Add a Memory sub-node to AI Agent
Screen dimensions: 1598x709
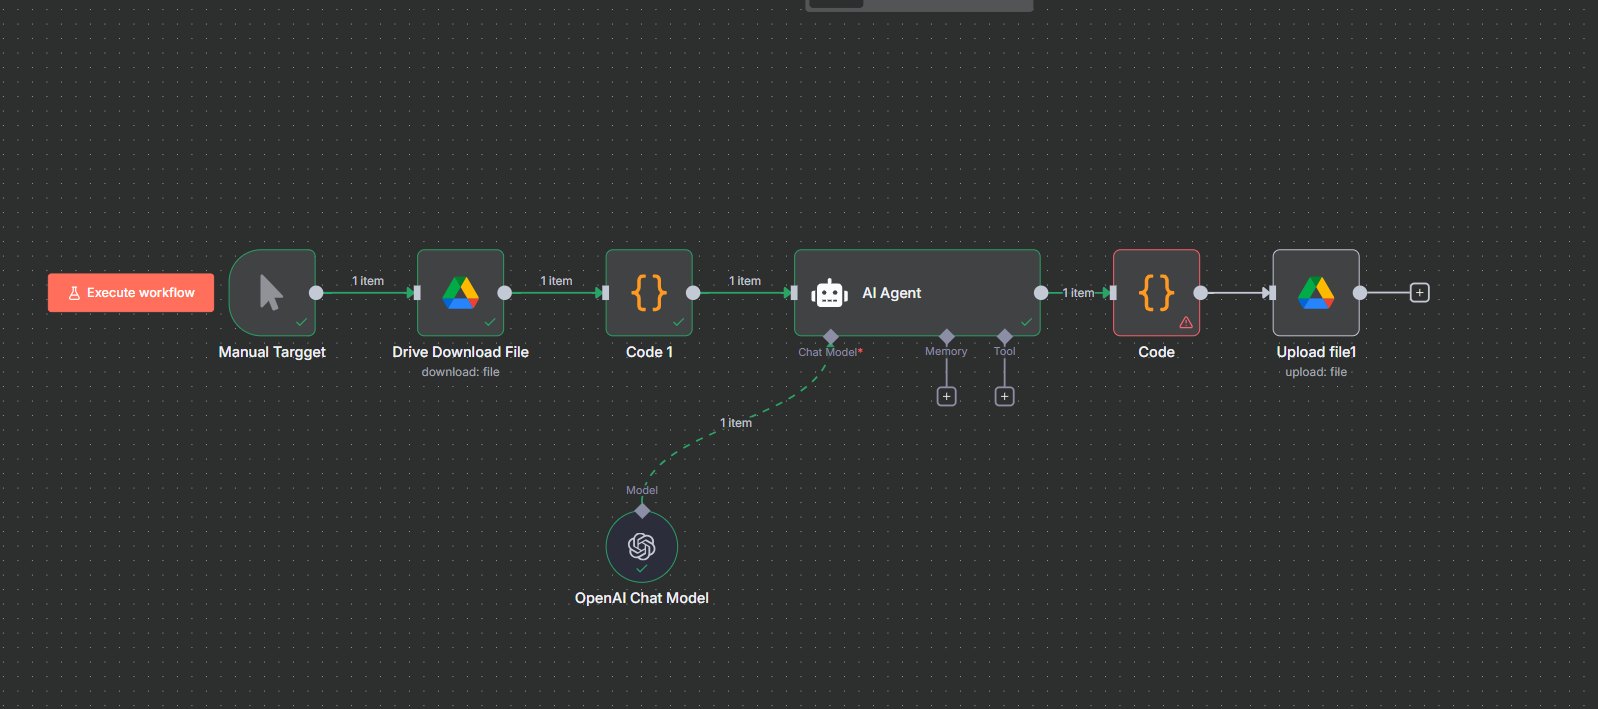947,397
